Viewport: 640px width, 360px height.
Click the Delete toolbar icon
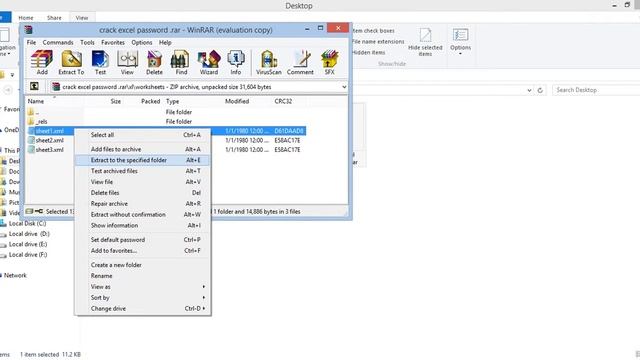154,62
